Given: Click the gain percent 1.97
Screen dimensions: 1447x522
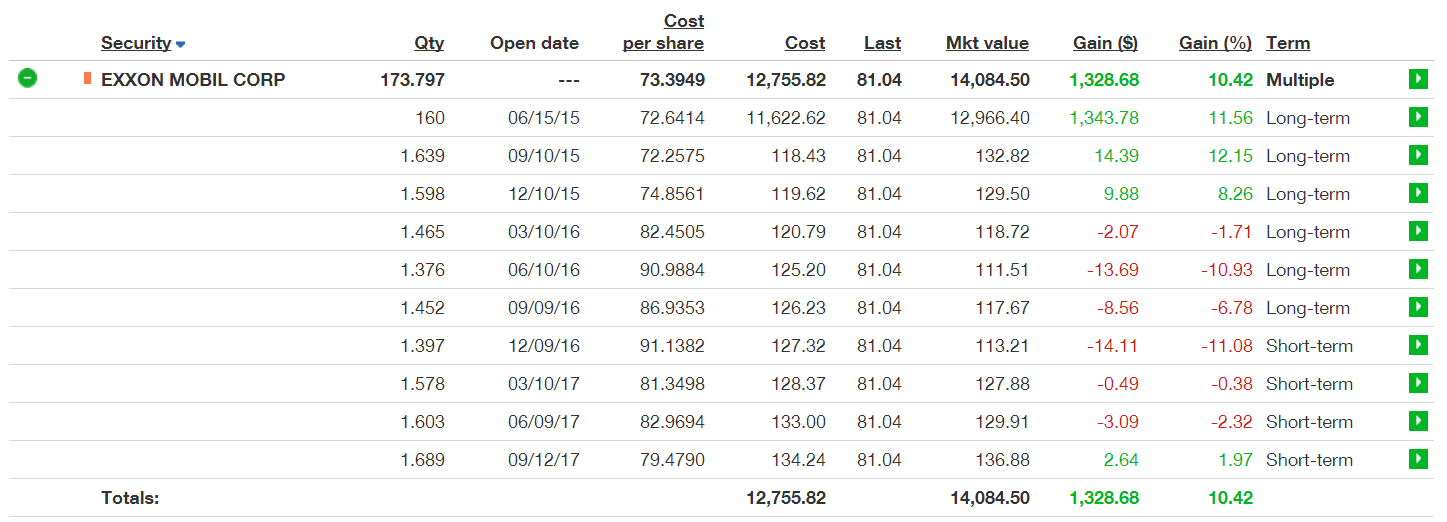Looking at the screenshot, I should [1235, 459].
